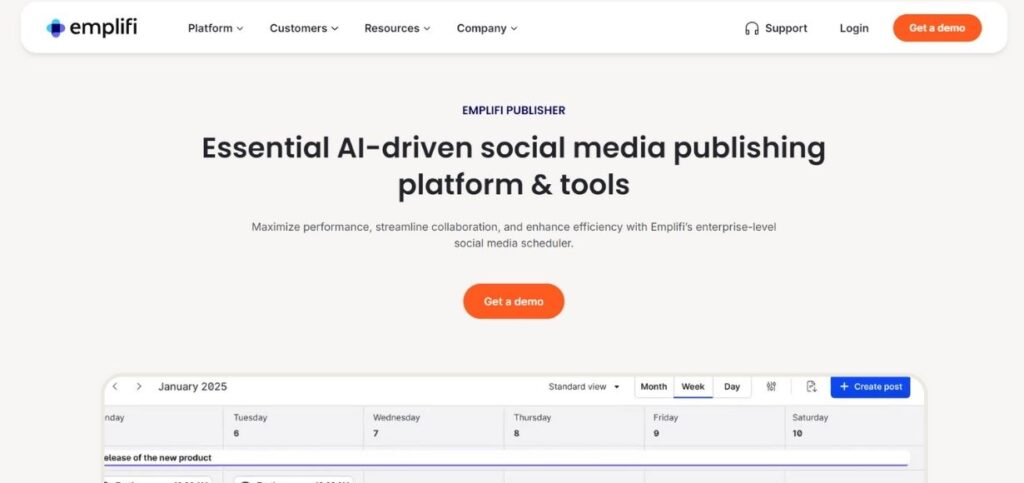Click the Login link
1024x483 pixels.
(x=854, y=28)
